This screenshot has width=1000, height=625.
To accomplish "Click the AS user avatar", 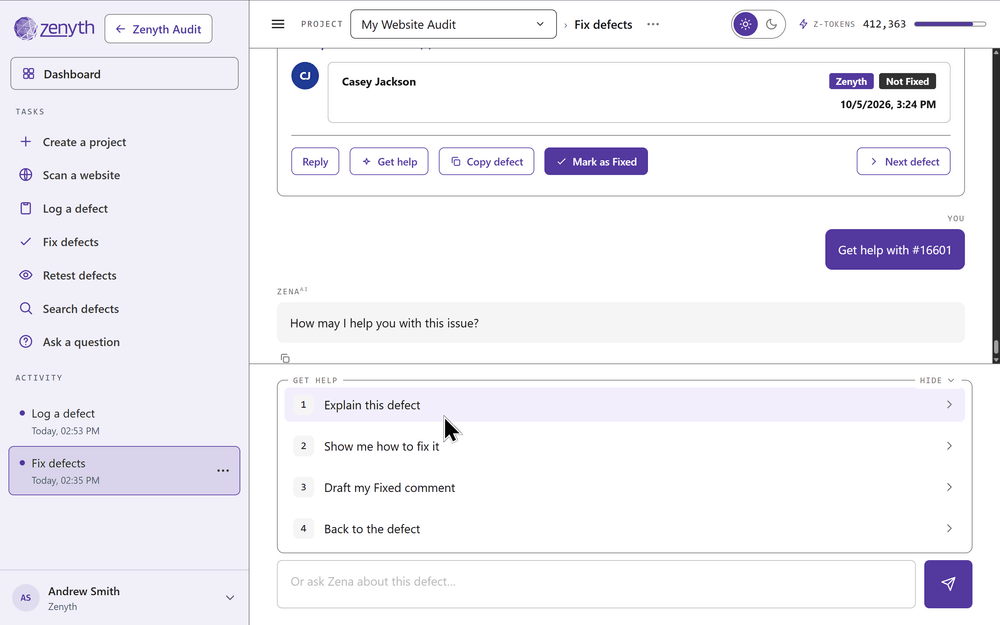I will [26, 598].
